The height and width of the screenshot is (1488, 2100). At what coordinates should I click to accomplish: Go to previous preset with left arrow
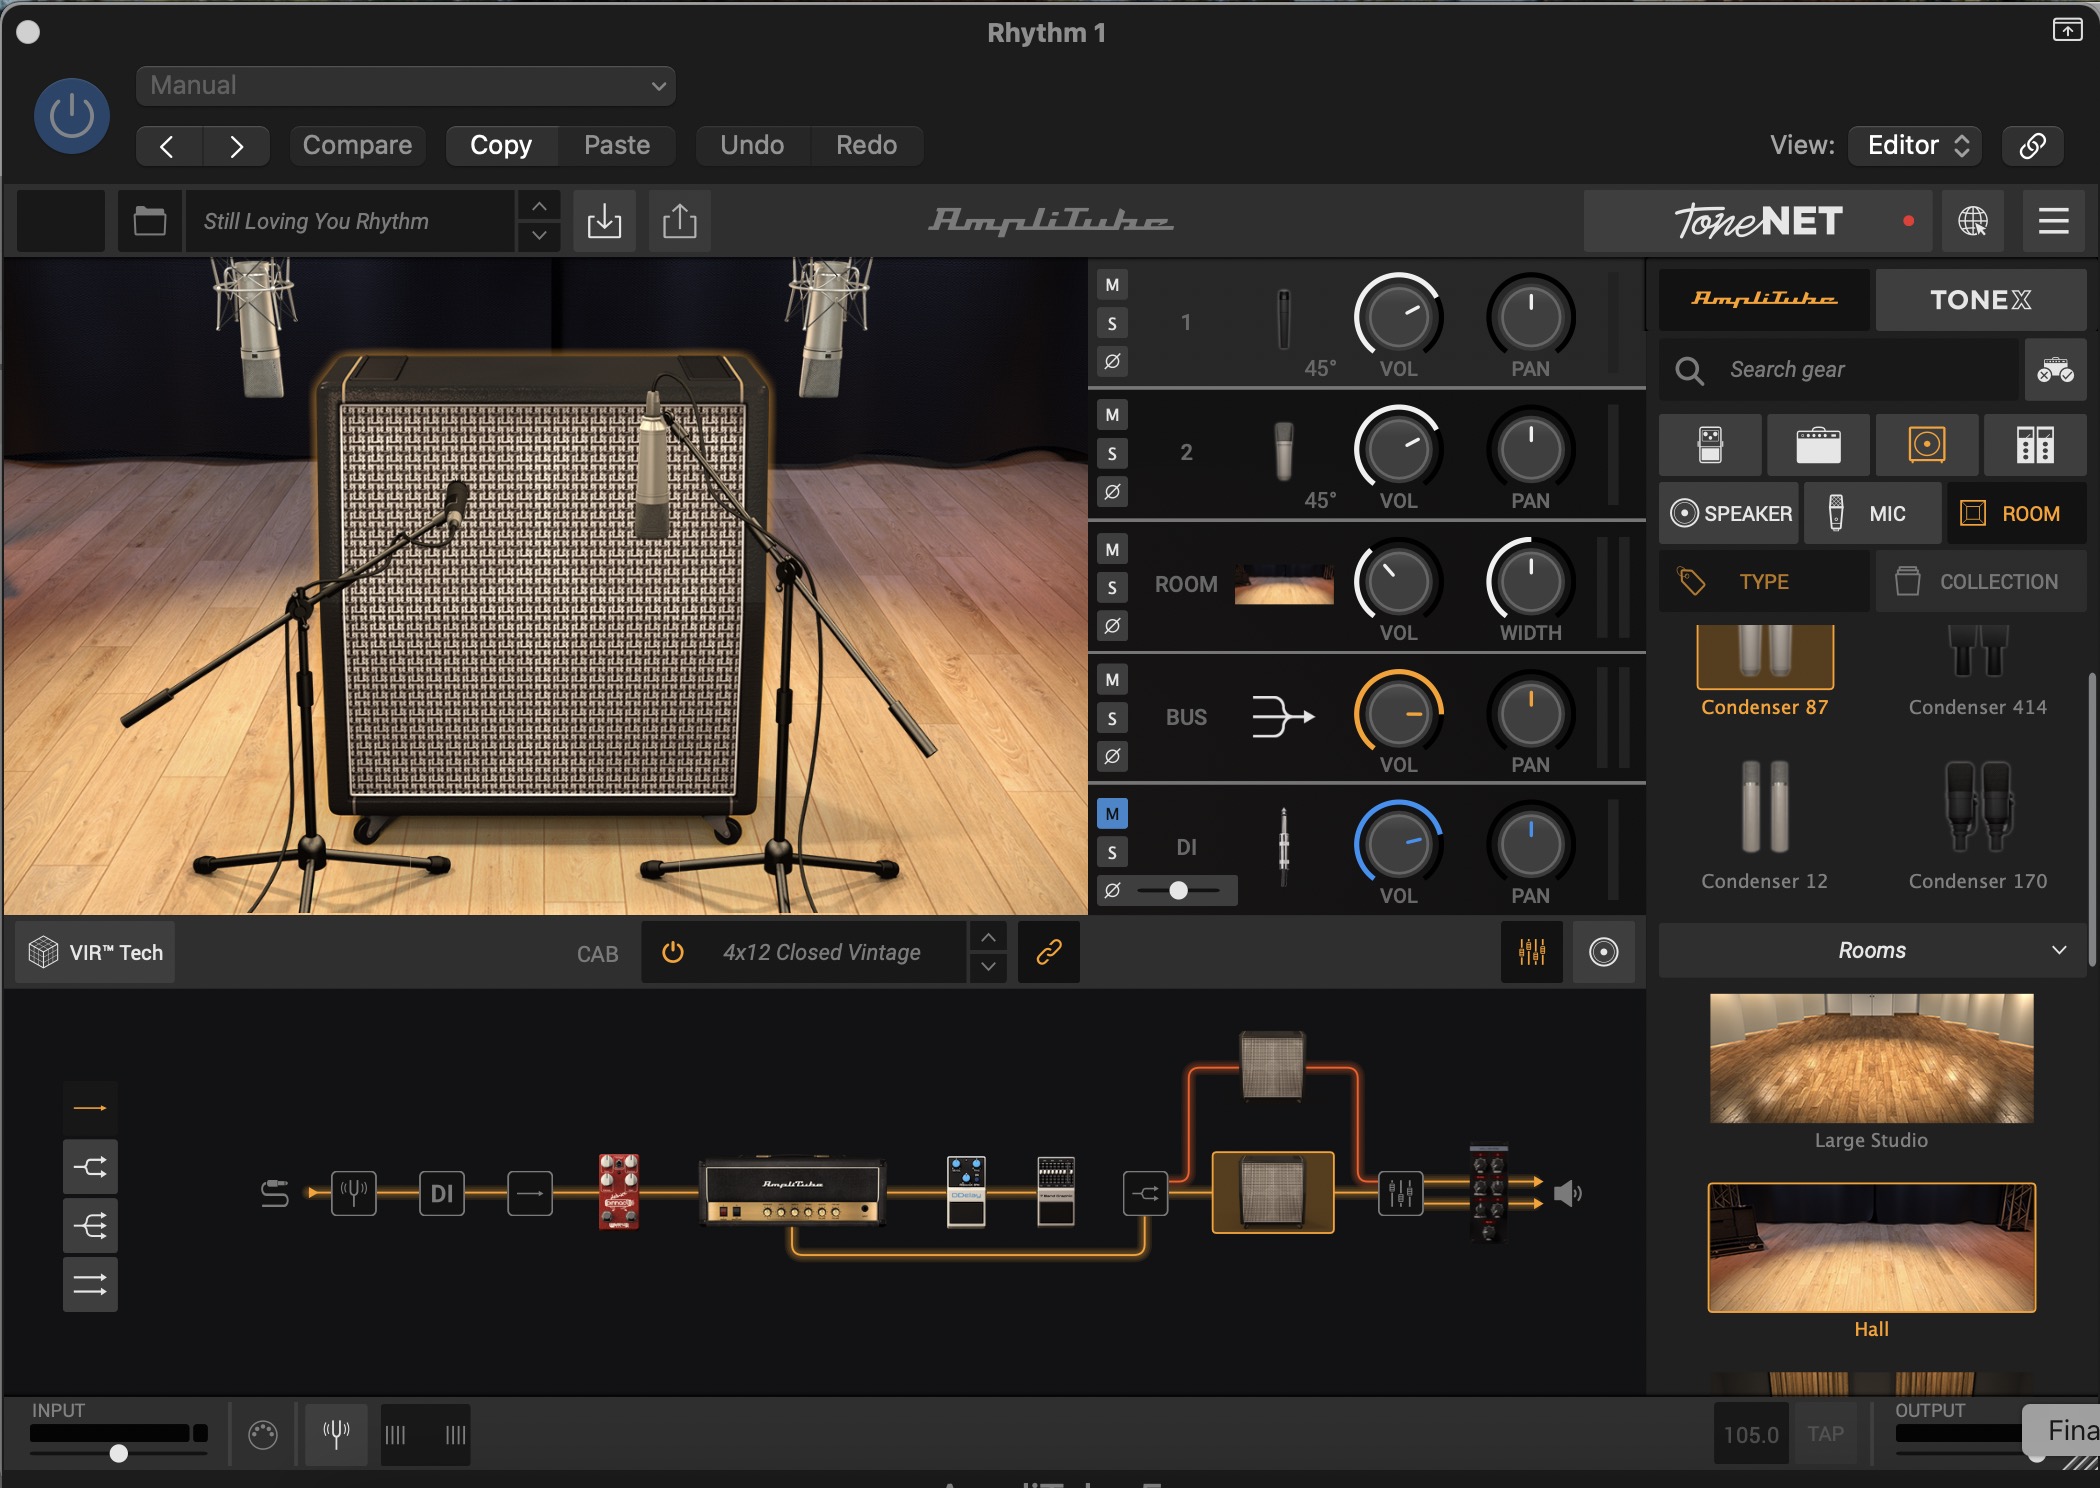coord(169,146)
